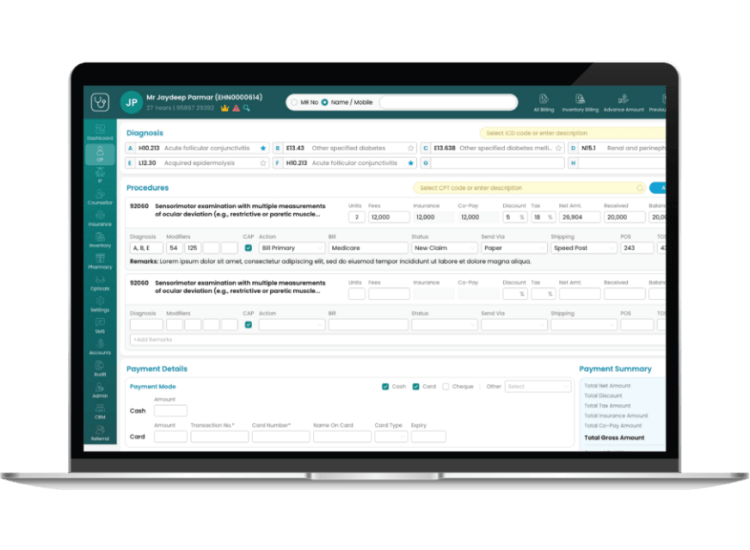Star the E13.43 Other specified diabetes diagnosis

[410, 147]
